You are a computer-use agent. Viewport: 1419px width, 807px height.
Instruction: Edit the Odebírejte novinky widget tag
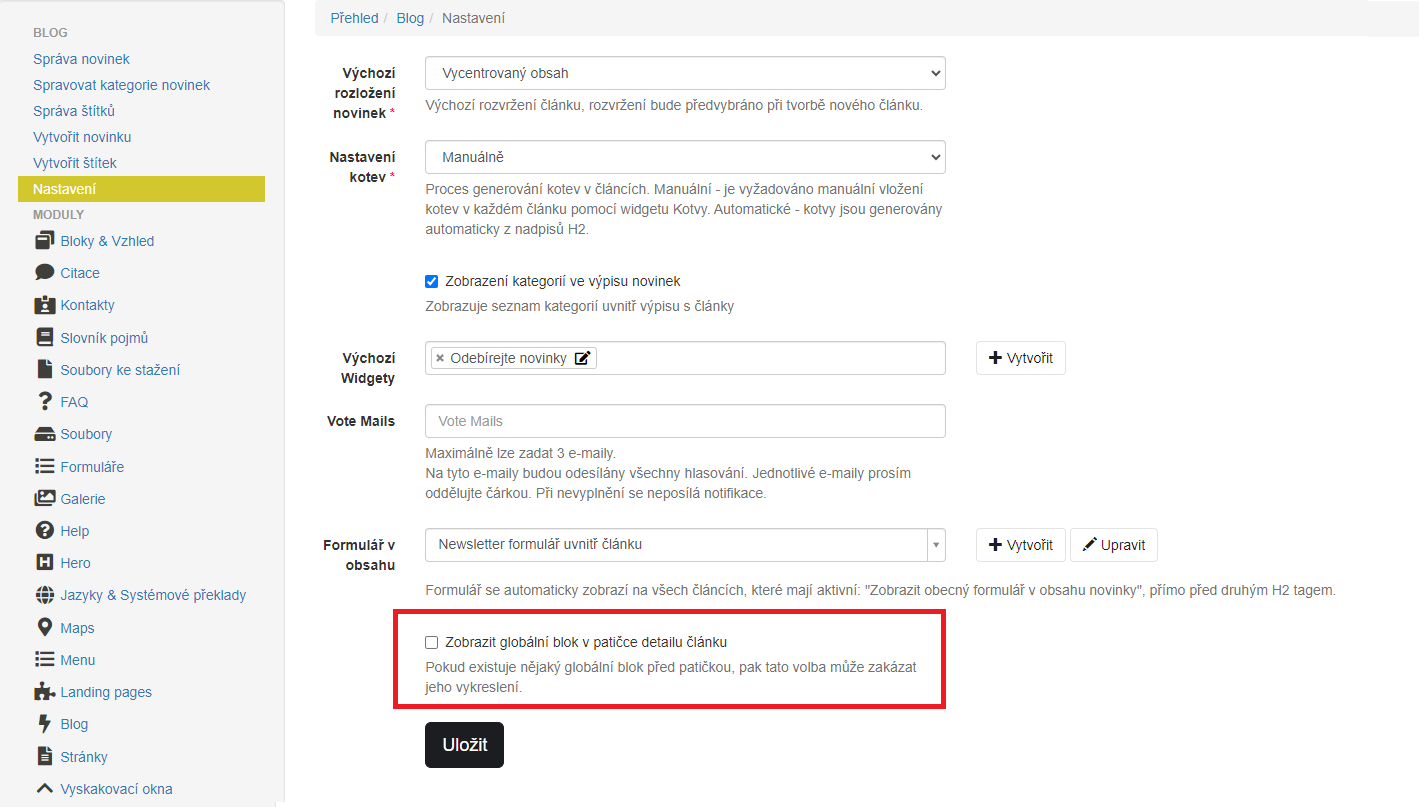[583, 358]
